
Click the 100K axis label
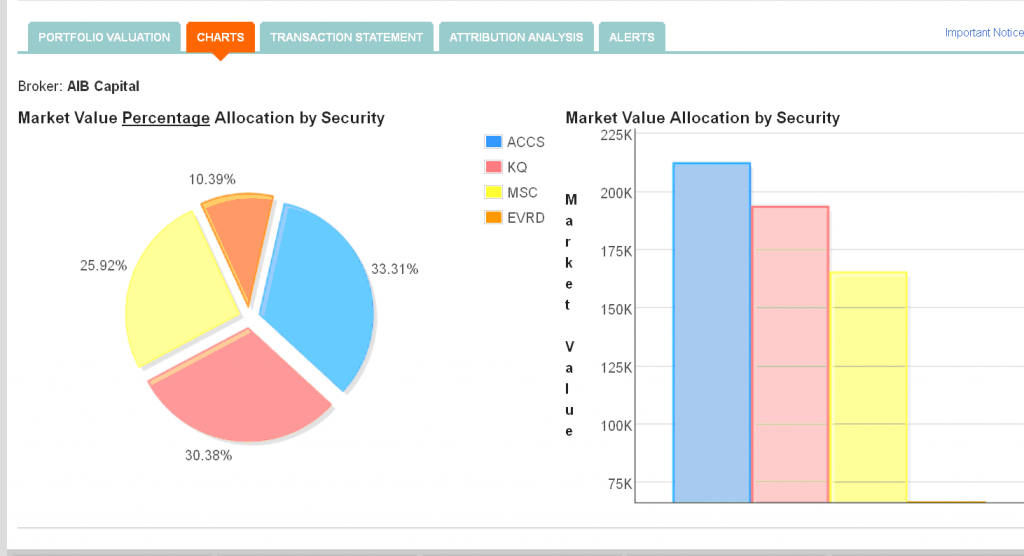point(616,426)
